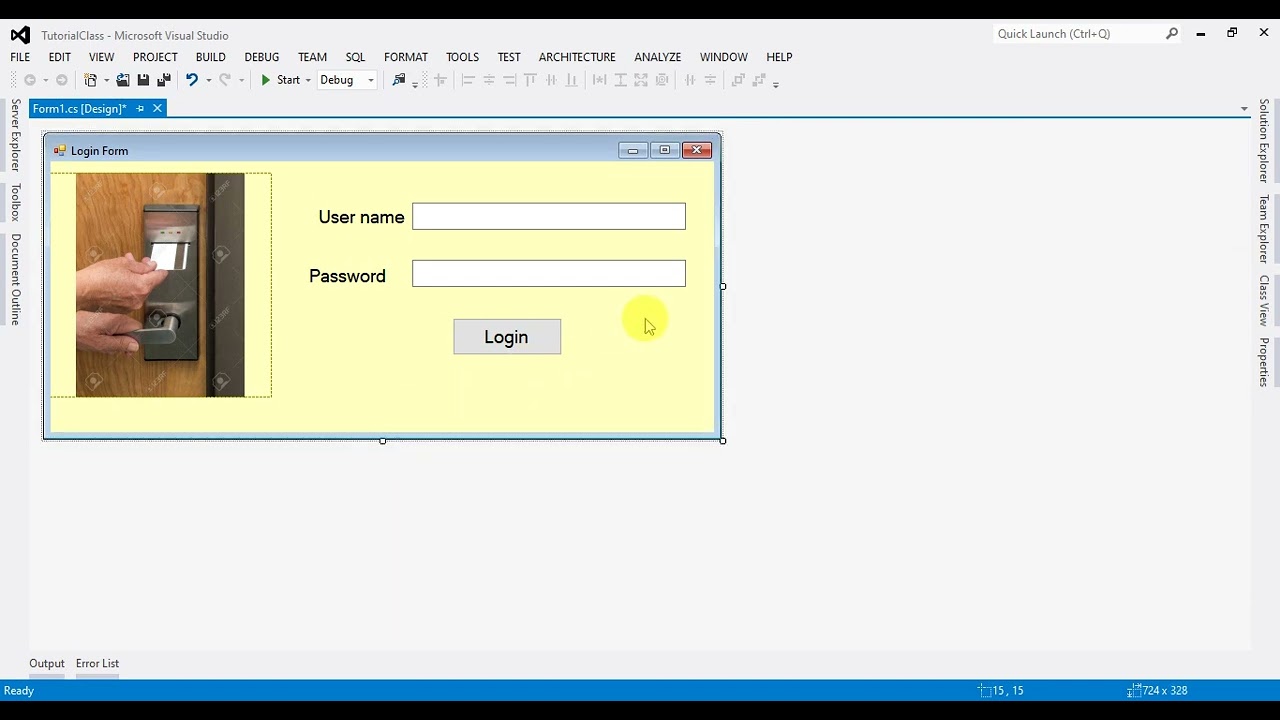Image resolution: width=1280 pixels, height=720 pixels.
Task: Save the current file with Save icon
Action: [x=143, y=80]
